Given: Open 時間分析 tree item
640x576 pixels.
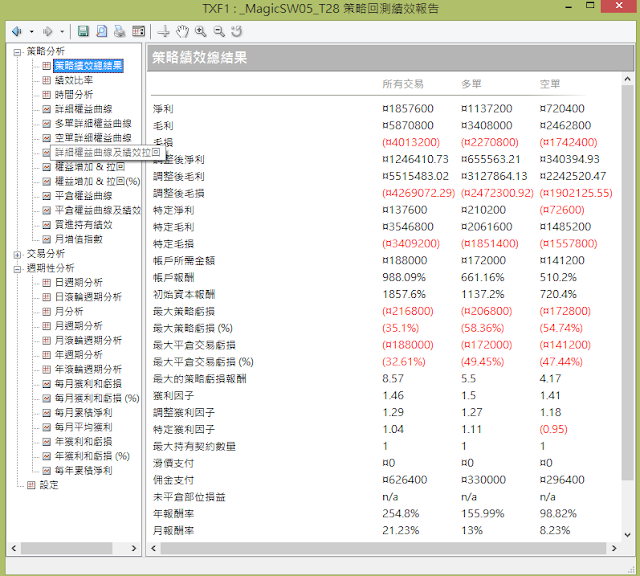Looking at the screenshot, I should pos(74,95).
